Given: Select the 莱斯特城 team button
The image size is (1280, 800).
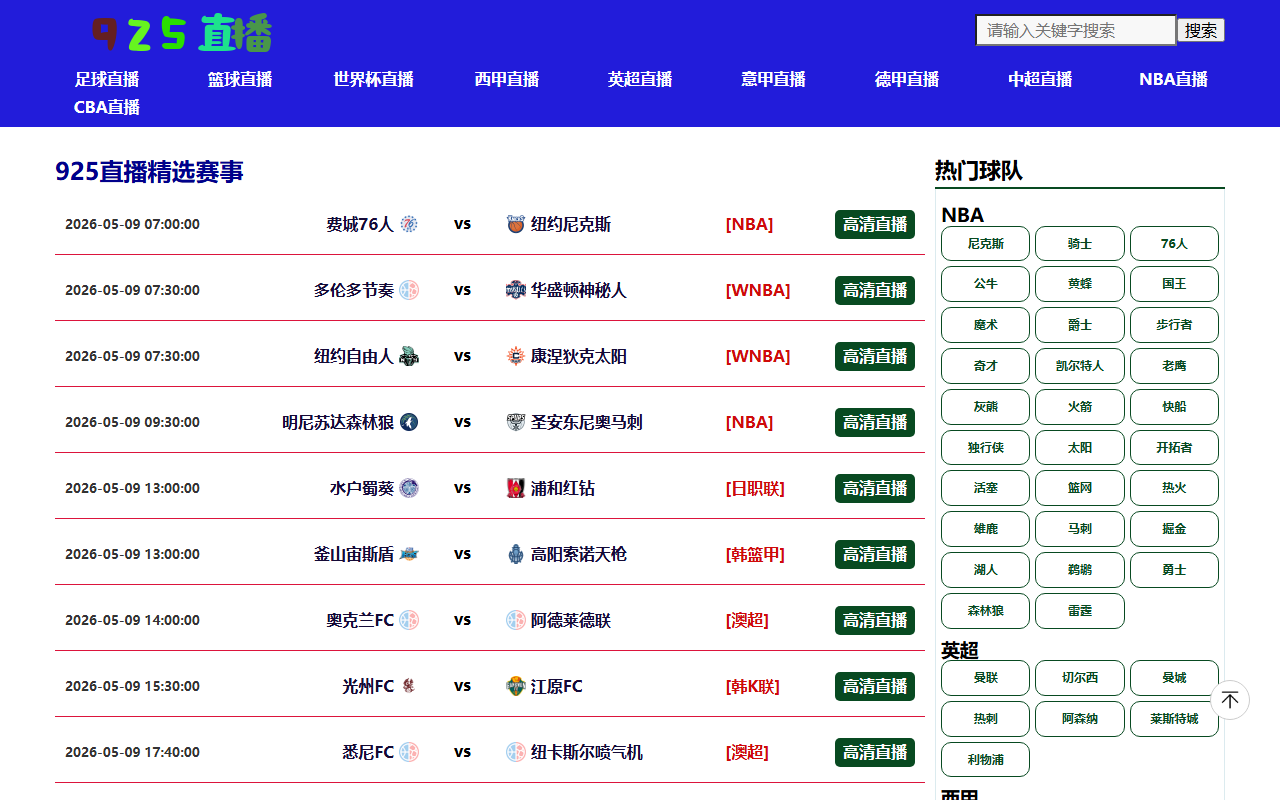Looking at the screenshot, I should click(x=1174, y=719).
